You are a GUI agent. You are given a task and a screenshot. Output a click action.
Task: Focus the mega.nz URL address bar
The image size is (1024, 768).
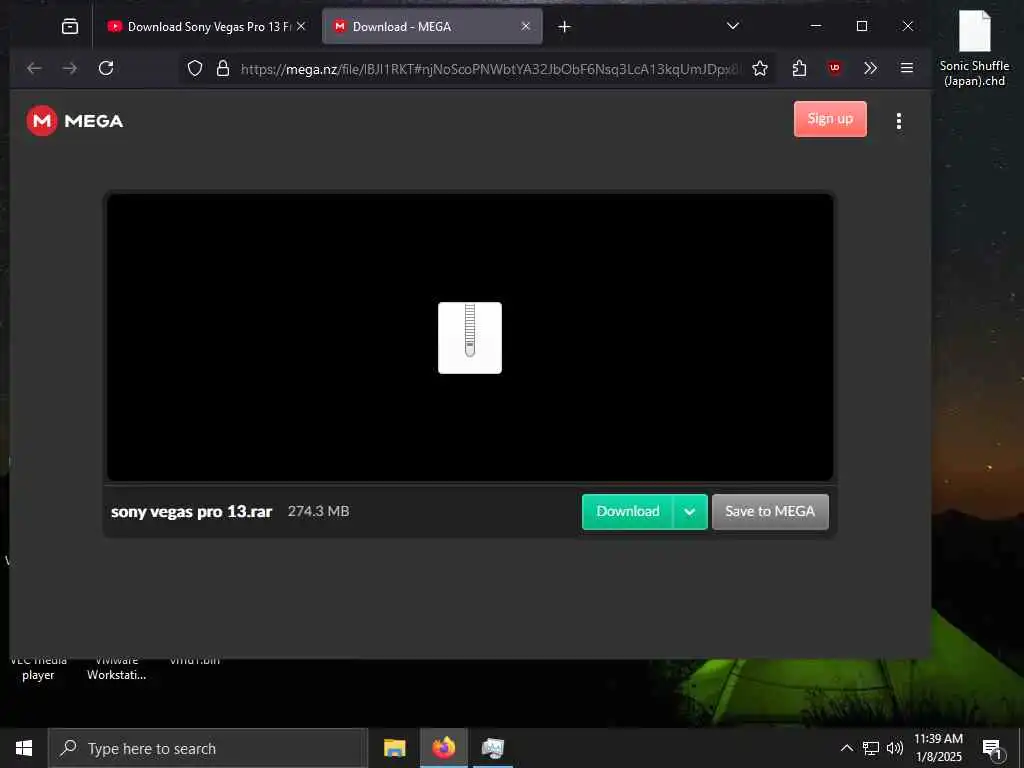(x=490, y=69)
